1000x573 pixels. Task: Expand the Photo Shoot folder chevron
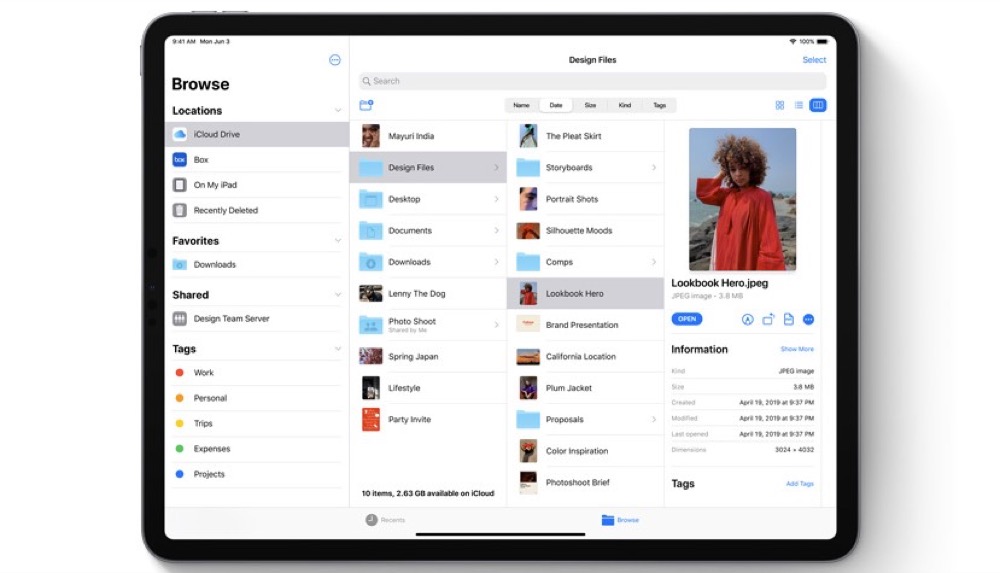point(496,325)
